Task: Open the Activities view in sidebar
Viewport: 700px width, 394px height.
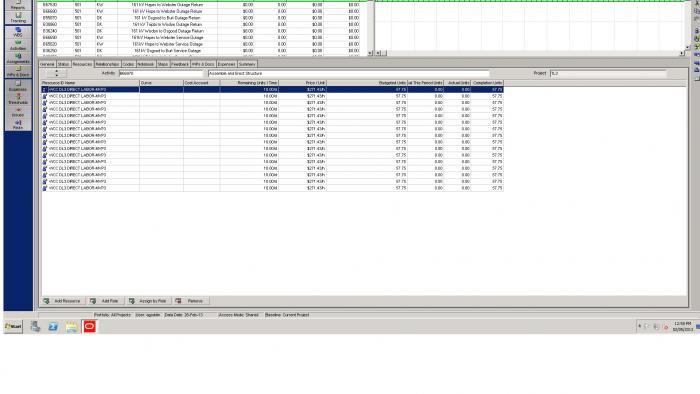Action: [18, 45]
